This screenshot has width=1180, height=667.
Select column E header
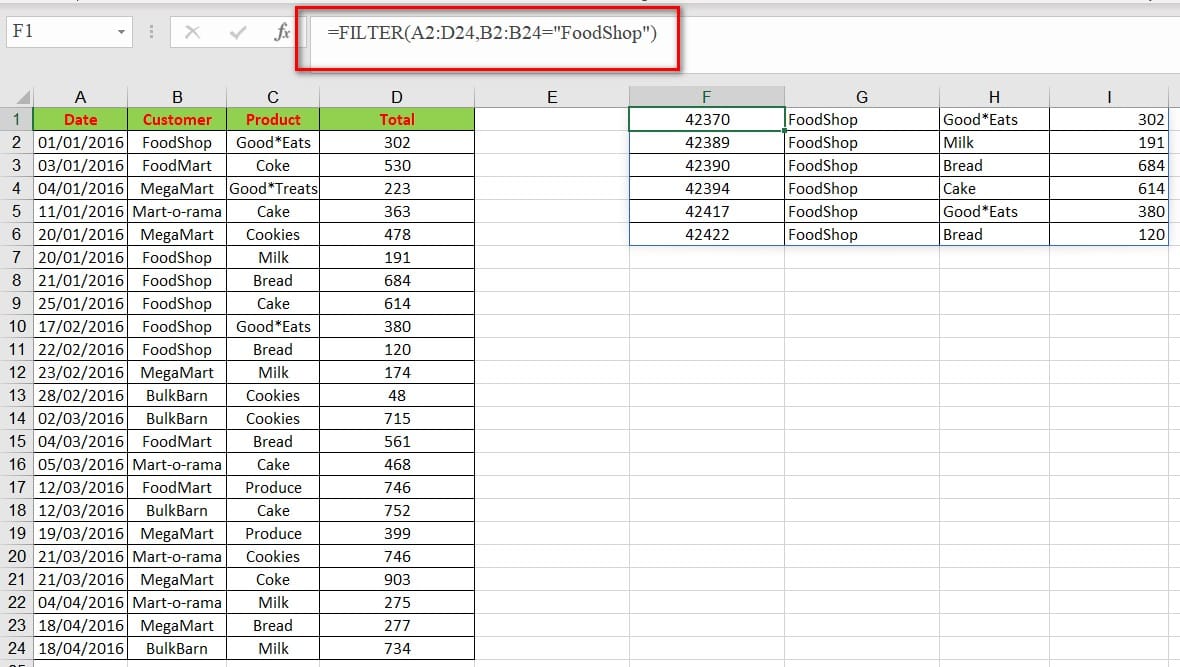551,97
